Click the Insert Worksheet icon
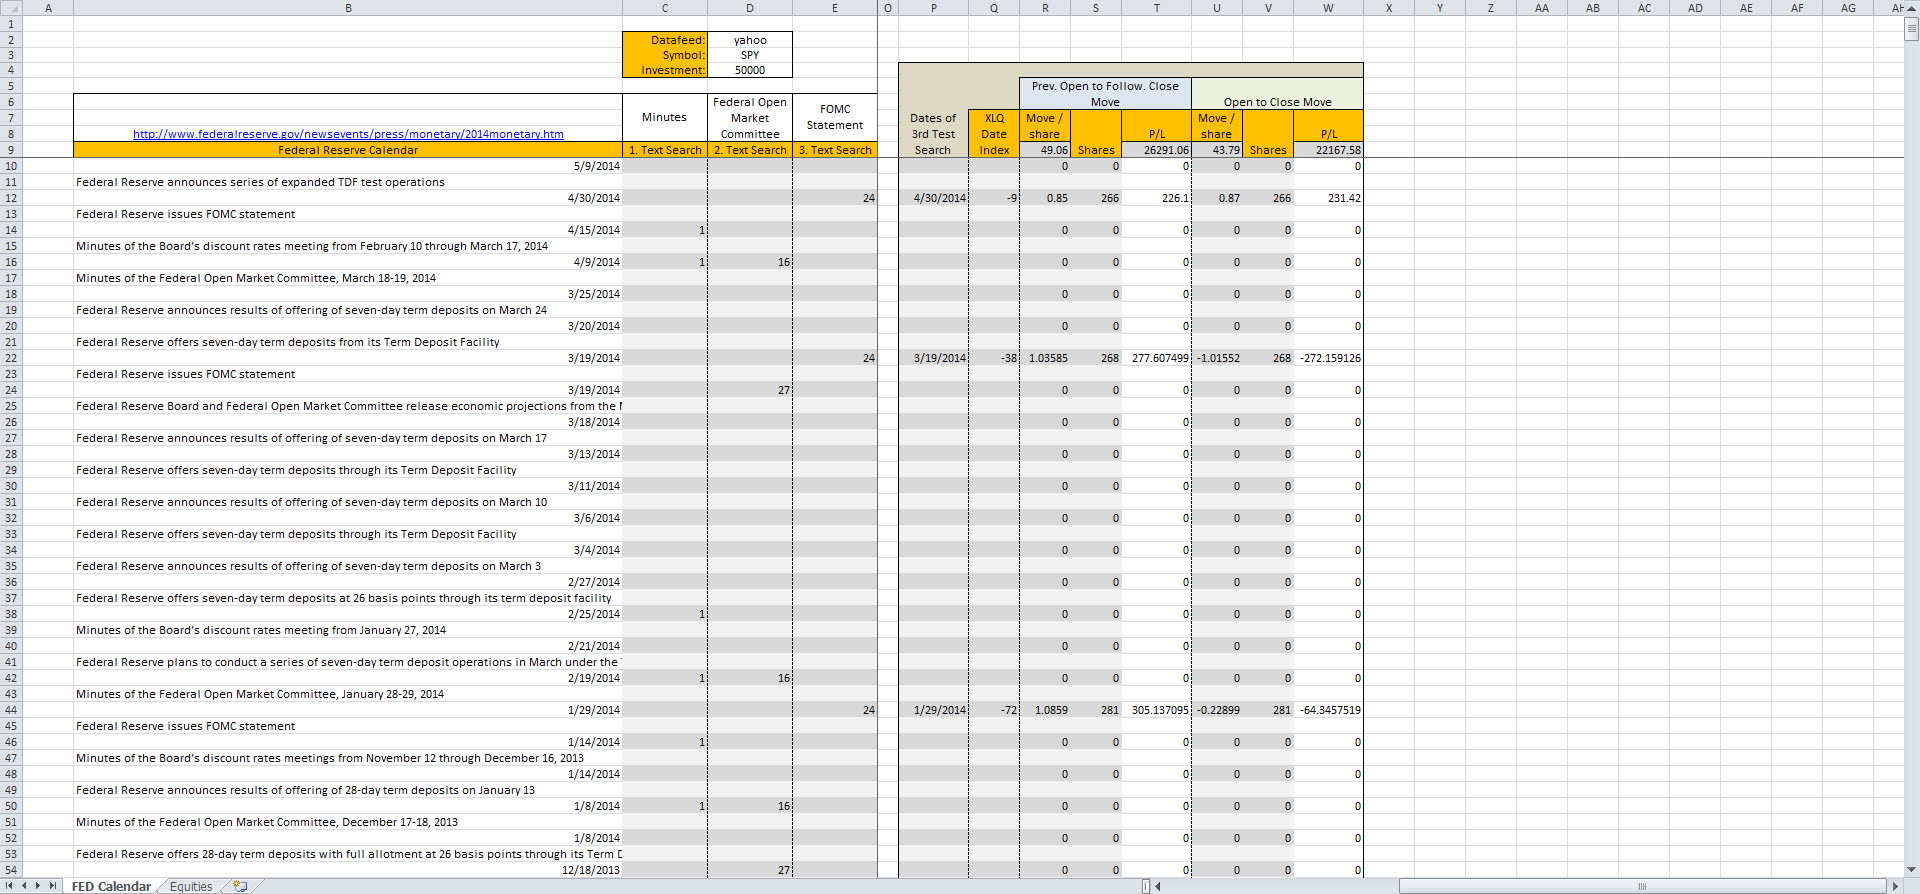 click(240, 886)
